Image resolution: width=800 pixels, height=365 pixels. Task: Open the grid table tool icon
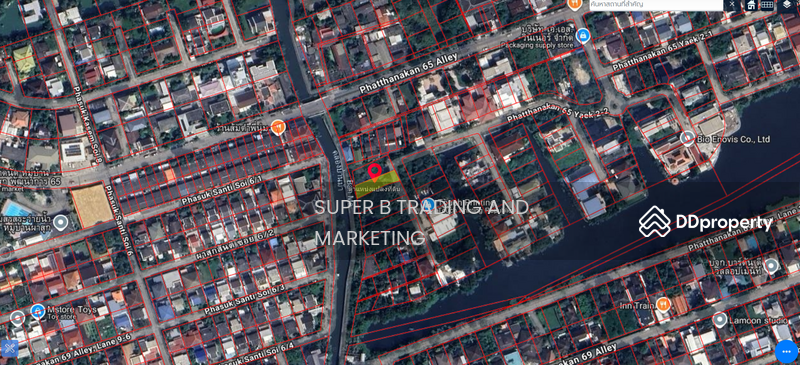[767, 5]
